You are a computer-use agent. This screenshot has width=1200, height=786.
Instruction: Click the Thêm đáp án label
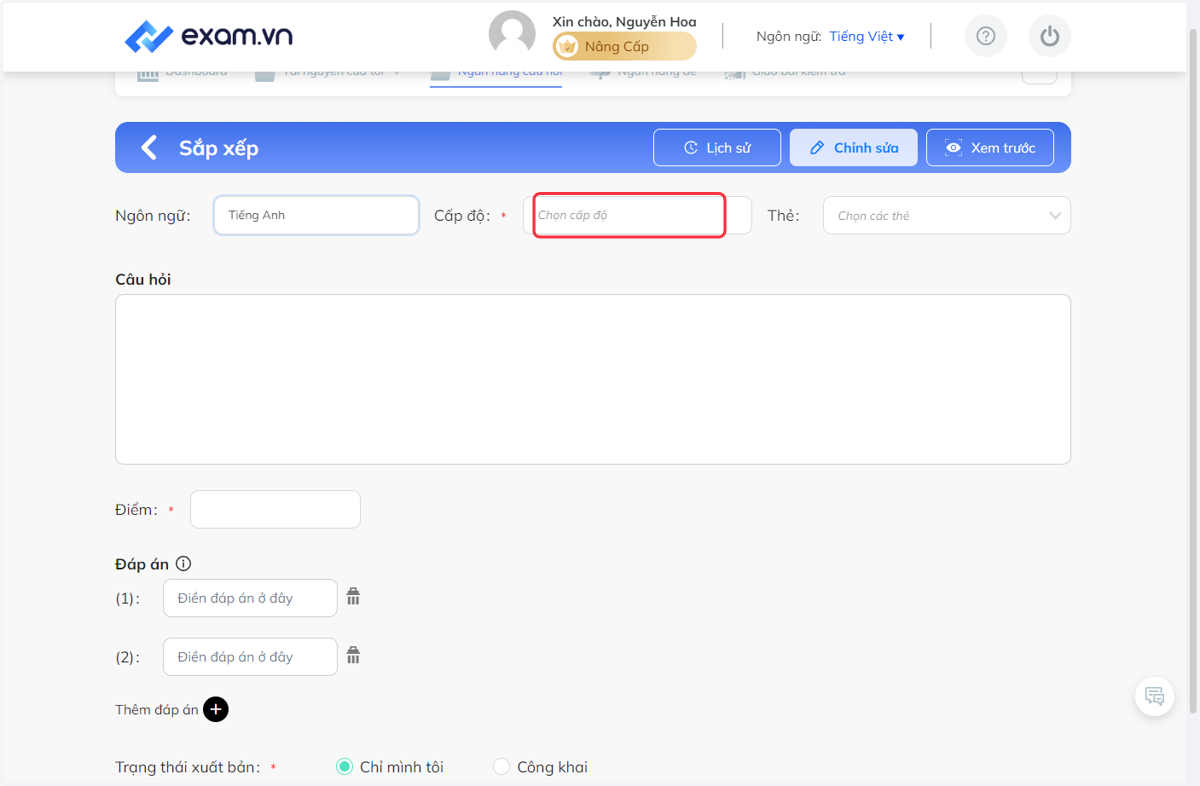157,709
